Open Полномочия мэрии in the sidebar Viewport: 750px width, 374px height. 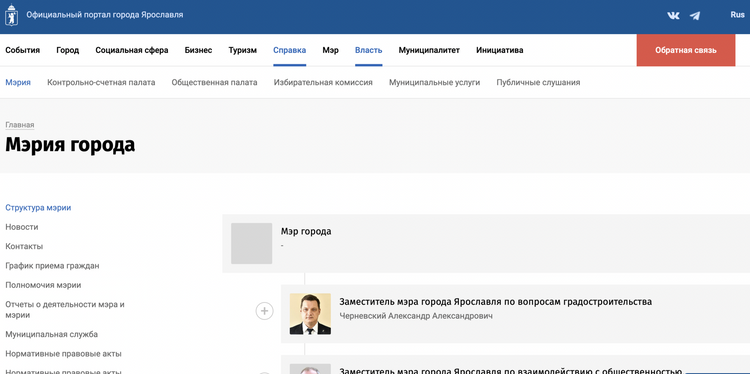(43, 285)
